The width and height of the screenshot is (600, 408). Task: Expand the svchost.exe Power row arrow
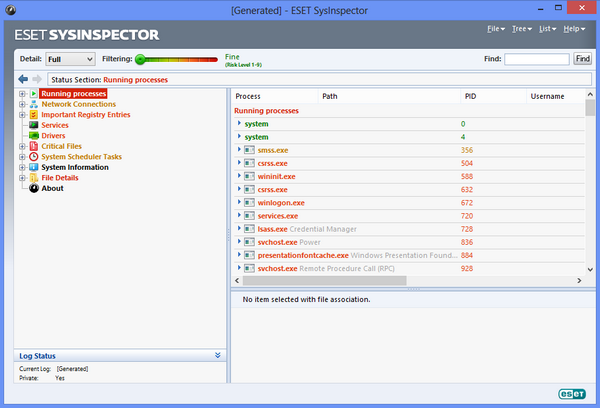tap(239, 242)
